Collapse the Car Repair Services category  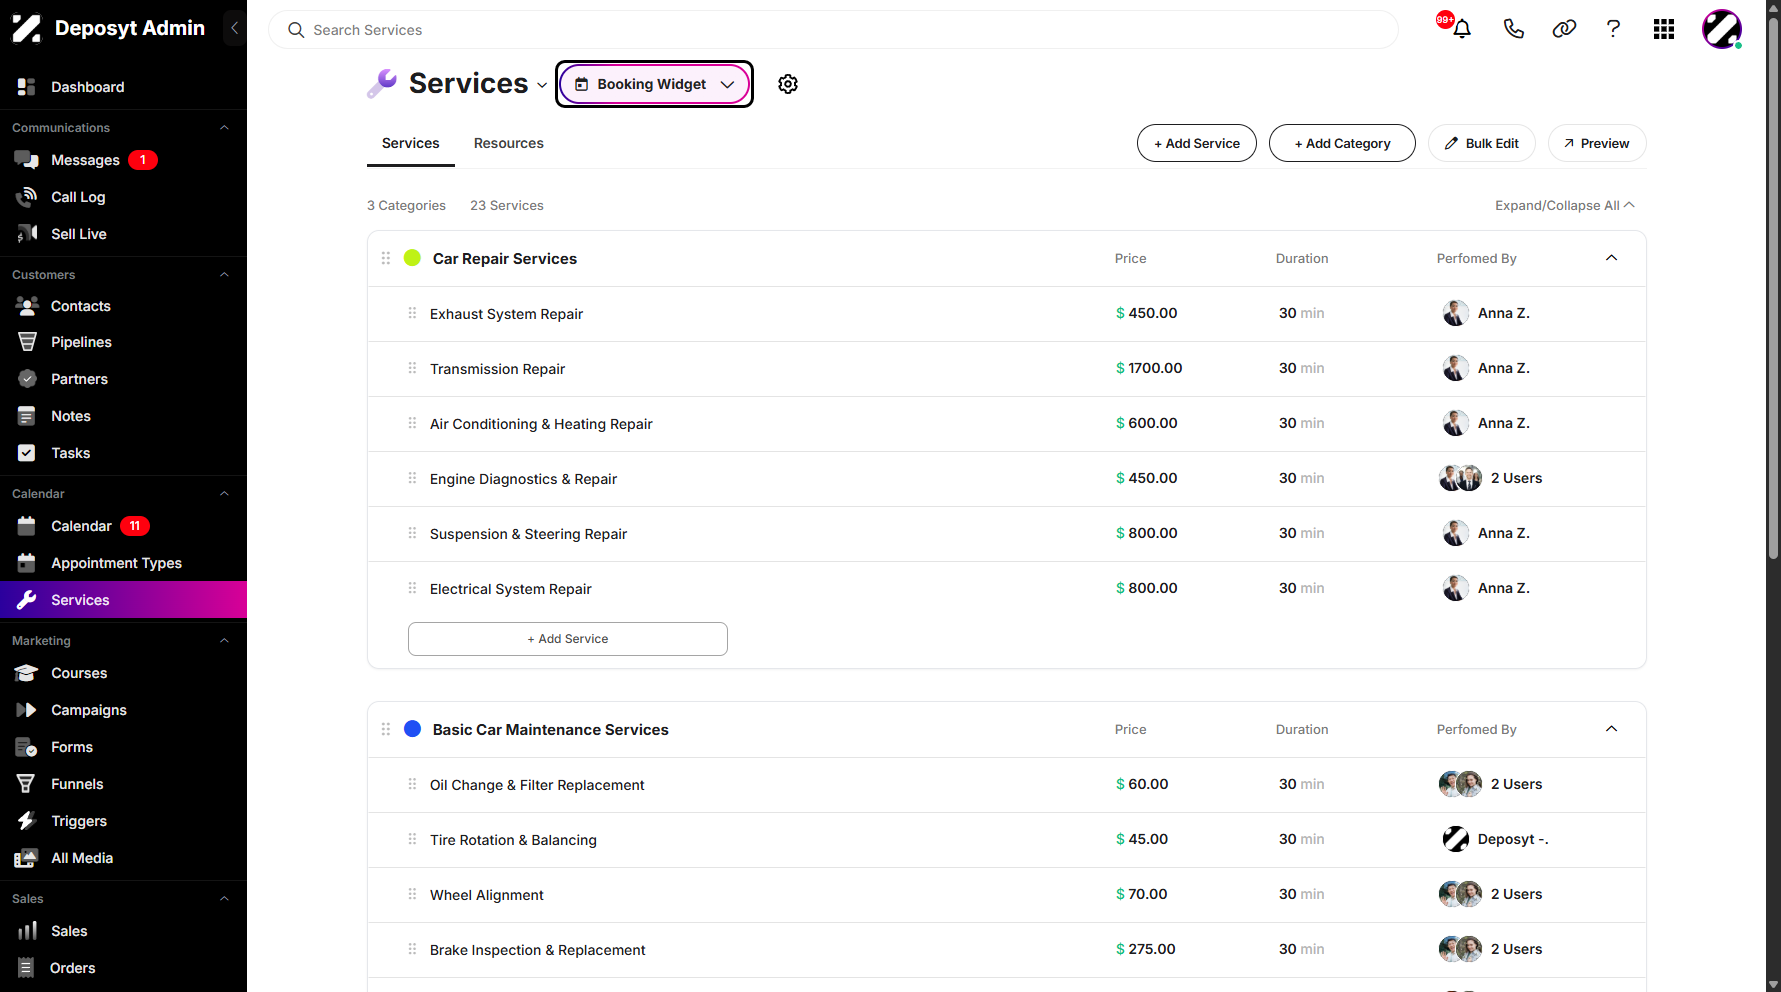1611,258
